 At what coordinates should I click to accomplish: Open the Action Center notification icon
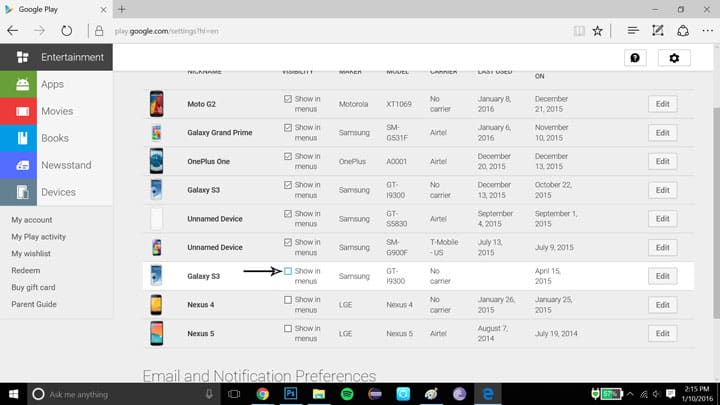[x=670, y=394]
